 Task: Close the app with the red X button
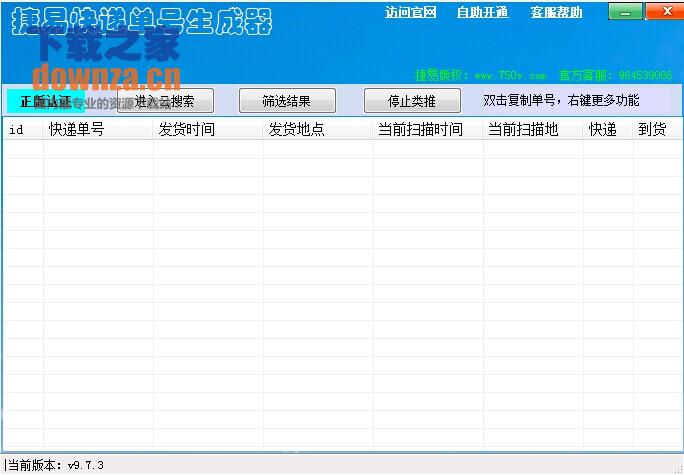pos(663,12)
